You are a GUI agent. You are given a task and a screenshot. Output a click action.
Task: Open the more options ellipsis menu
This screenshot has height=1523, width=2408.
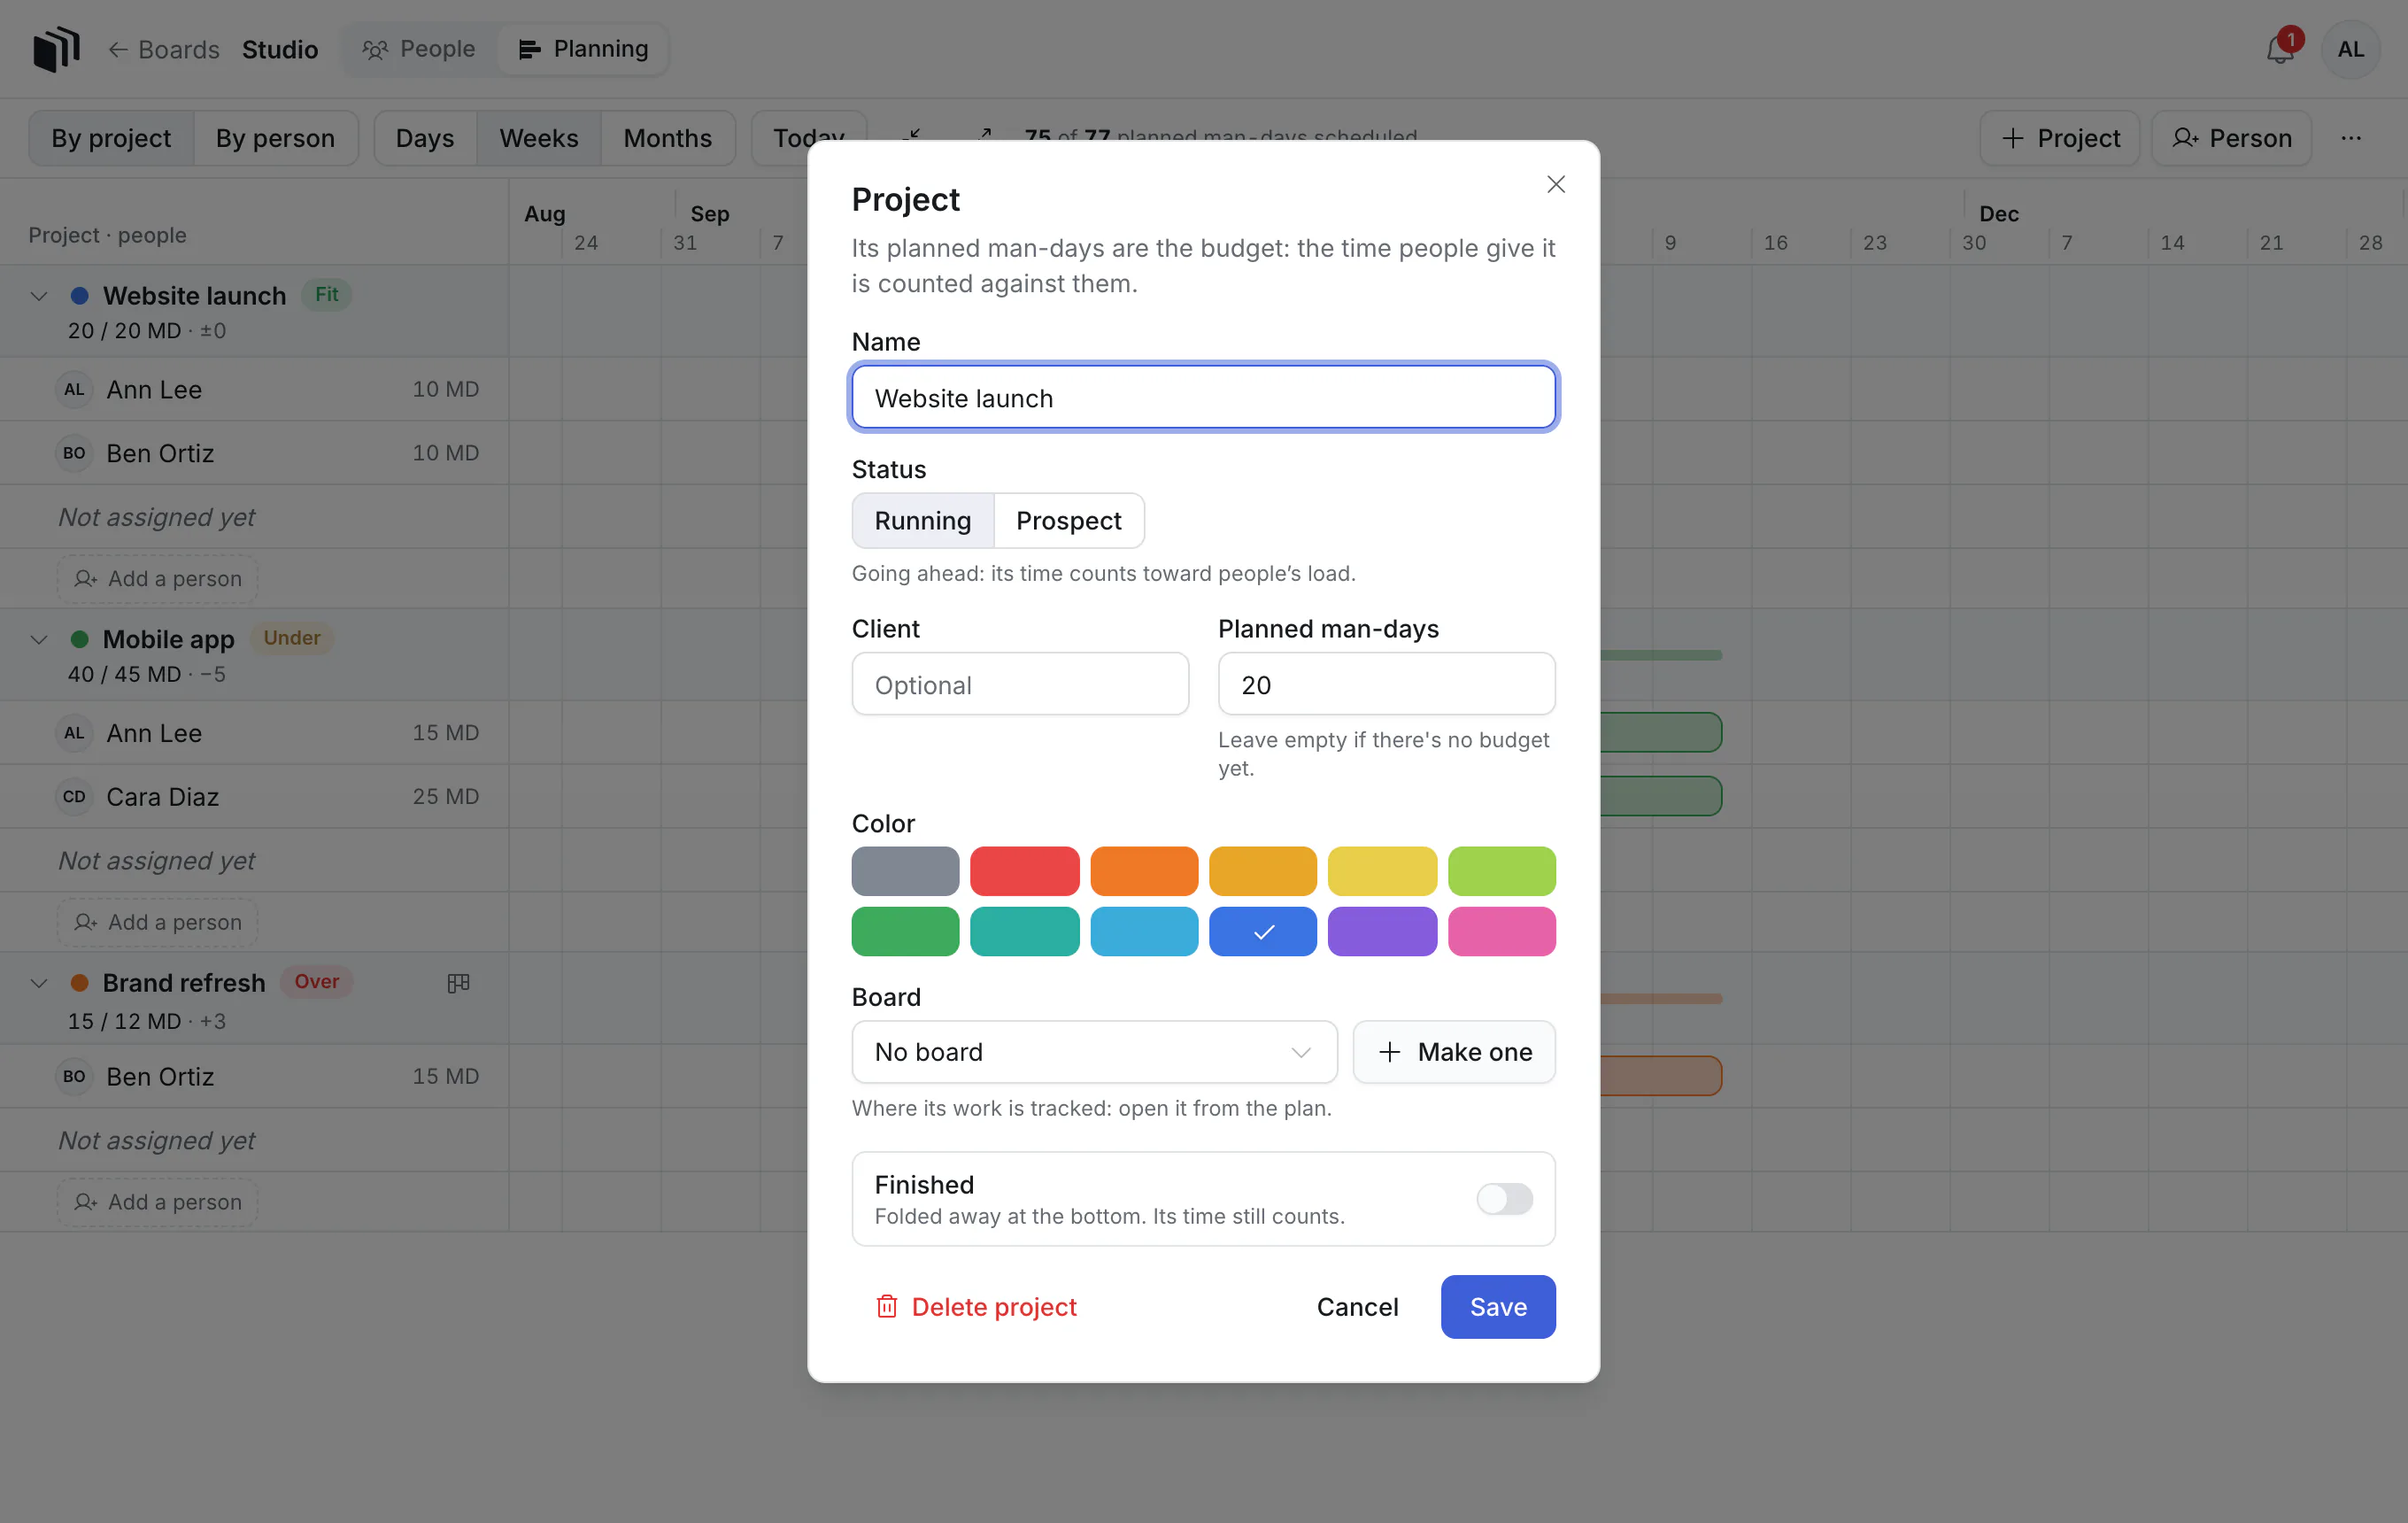click(x=2351, y=138)
